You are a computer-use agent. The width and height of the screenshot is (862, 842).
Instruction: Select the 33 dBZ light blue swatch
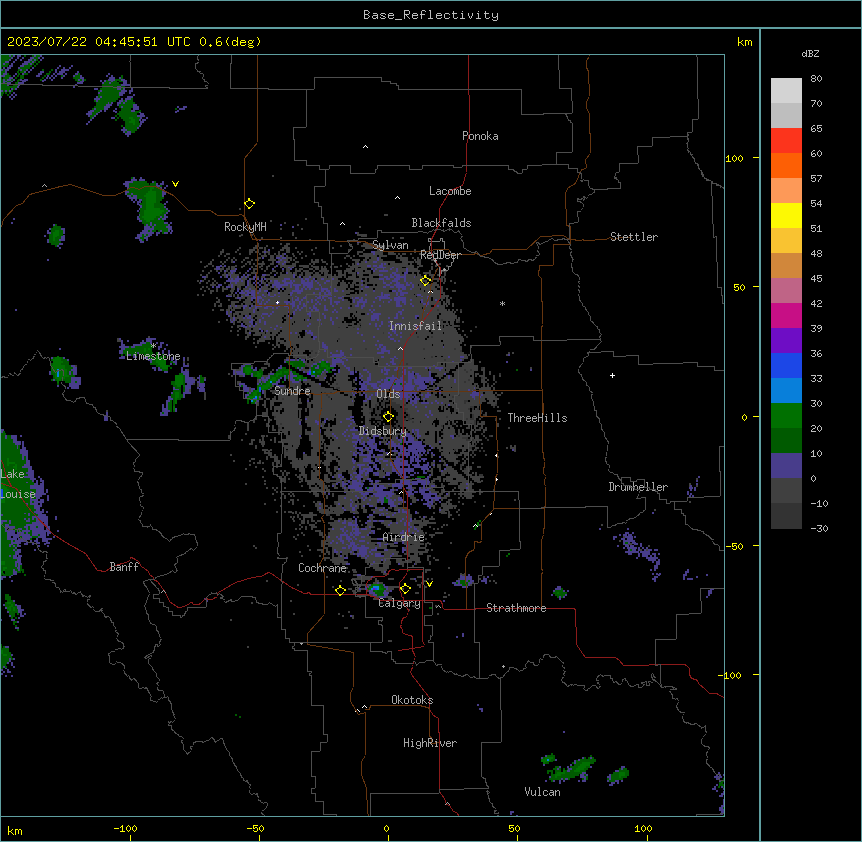coord(786,391)
